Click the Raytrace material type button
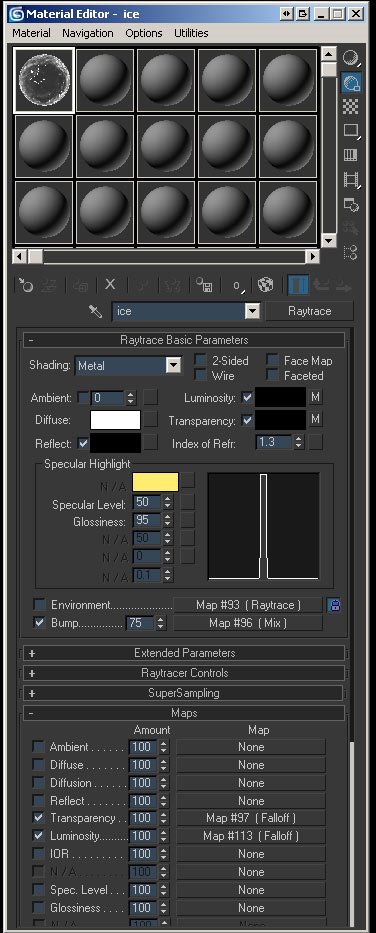Image resolution: width=376 pixels, height=933 pixels. 309,311
